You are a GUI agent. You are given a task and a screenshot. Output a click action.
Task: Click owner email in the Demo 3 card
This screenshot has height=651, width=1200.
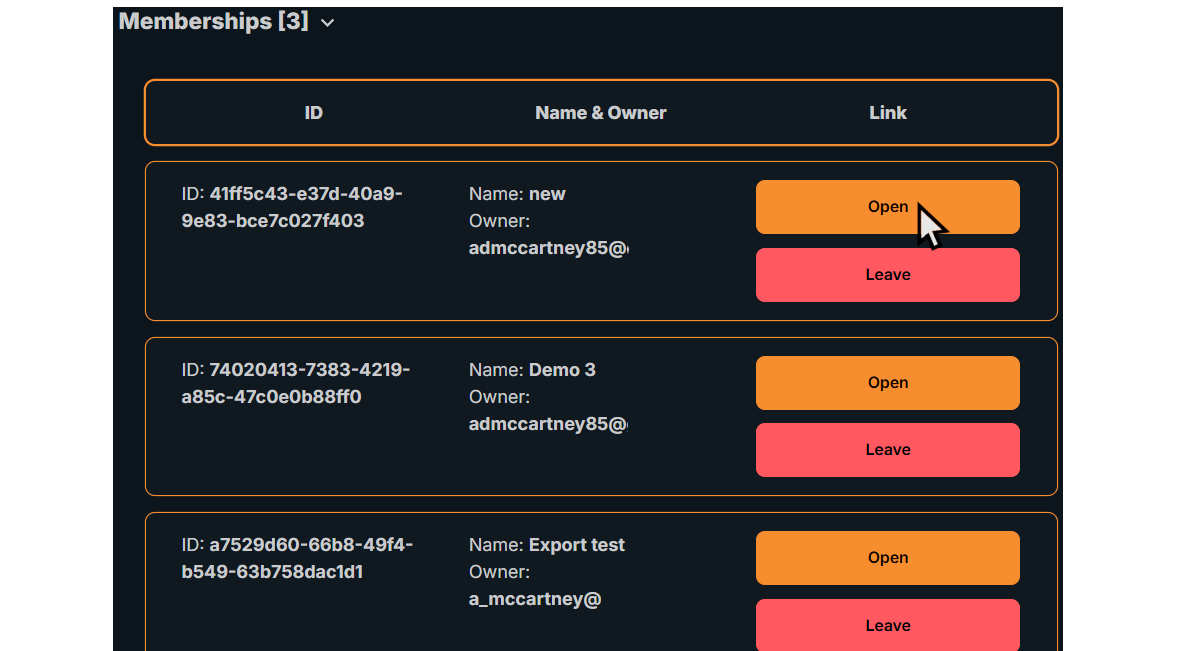pyautogui.click(x=548, y=424)
